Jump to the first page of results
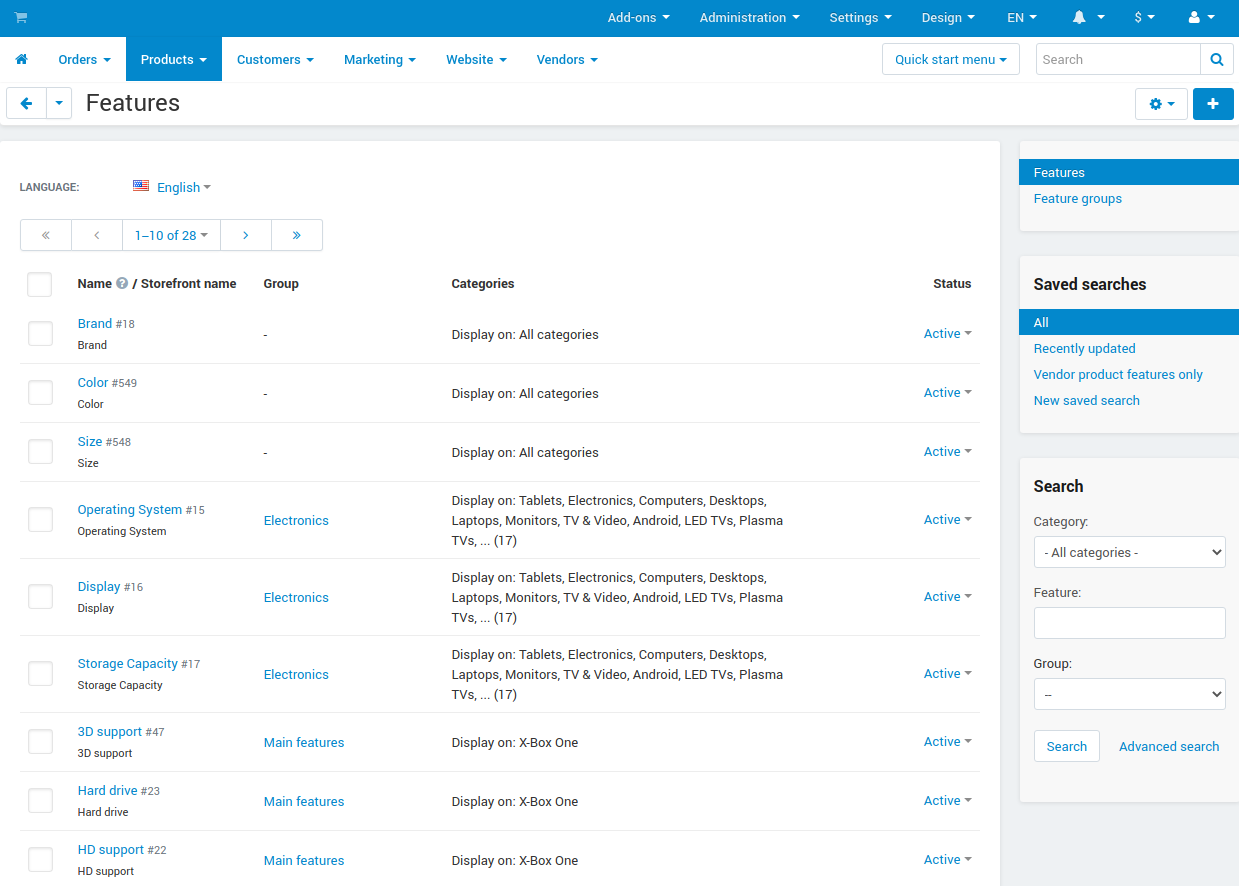1239x886 pixels. (46, 235)
